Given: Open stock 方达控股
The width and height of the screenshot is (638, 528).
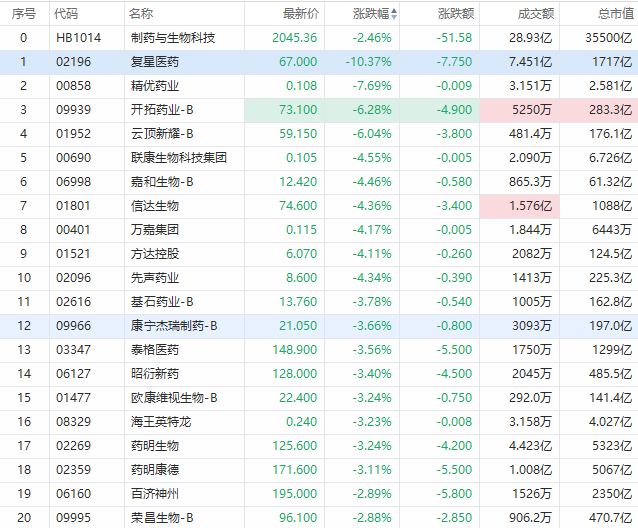Looking at the screenshot, I should 155,254.
